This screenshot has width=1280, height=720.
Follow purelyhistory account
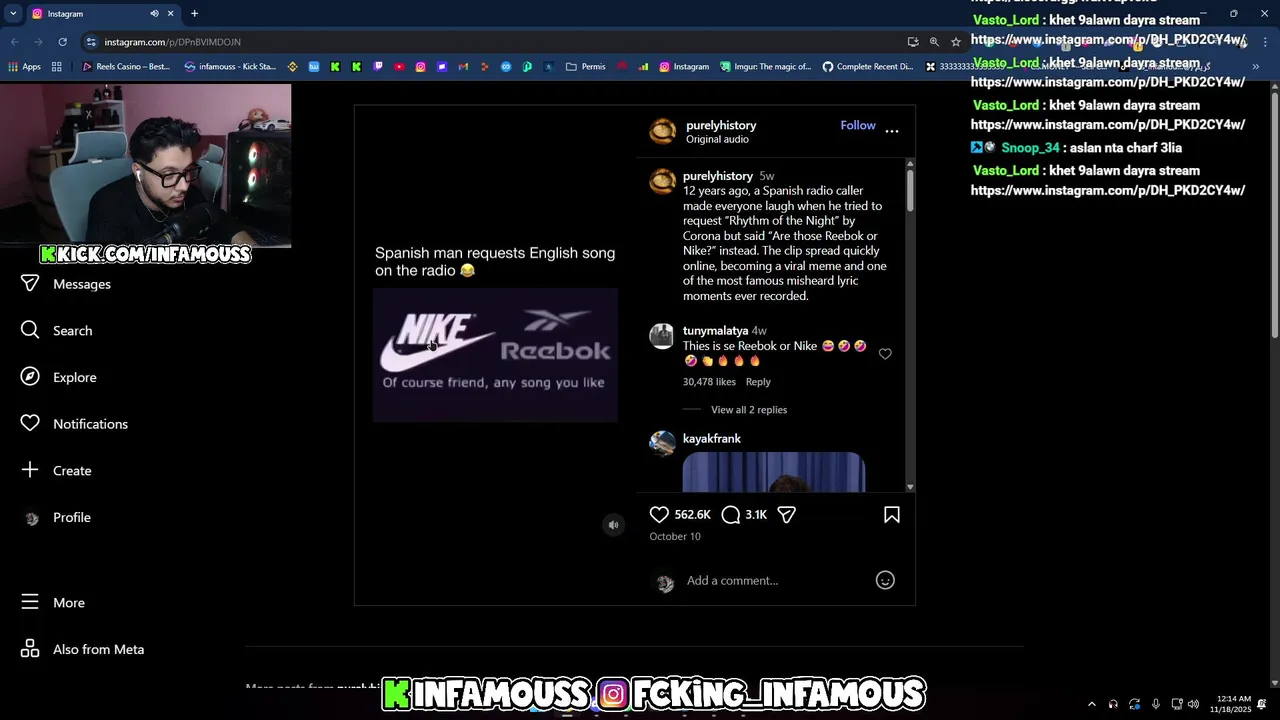[858, 125]
